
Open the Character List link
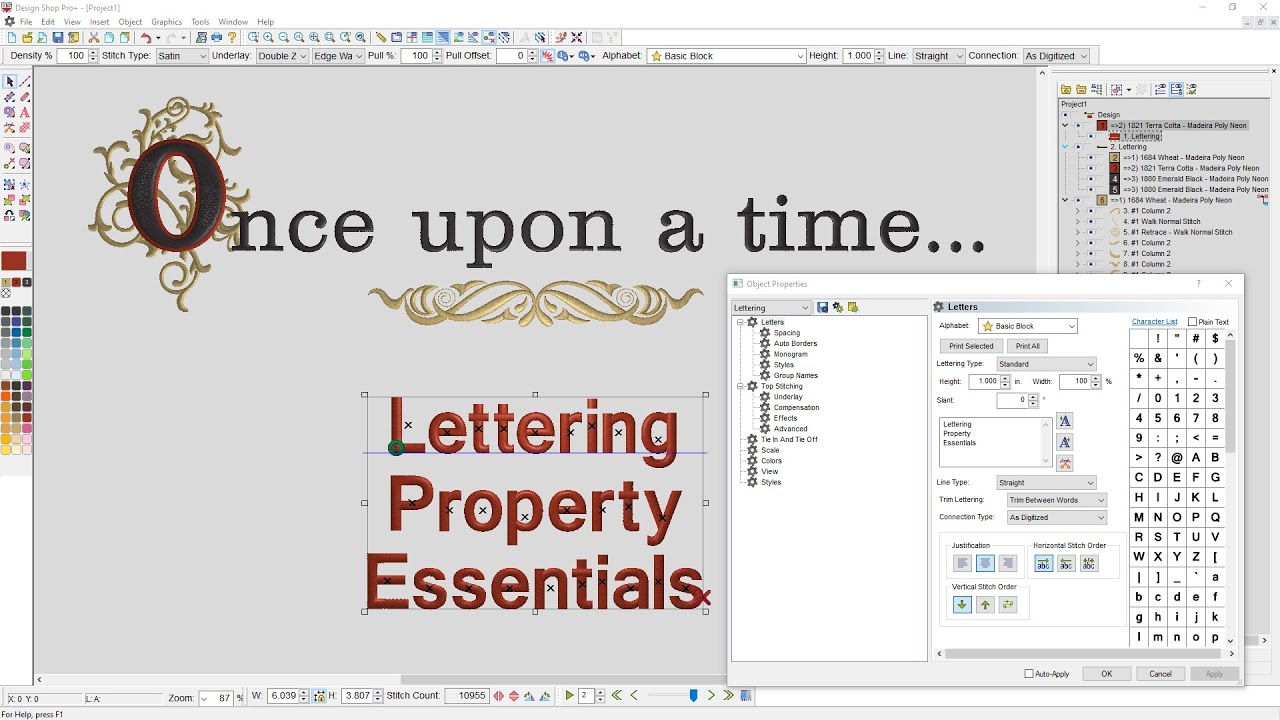point(1154,322)
